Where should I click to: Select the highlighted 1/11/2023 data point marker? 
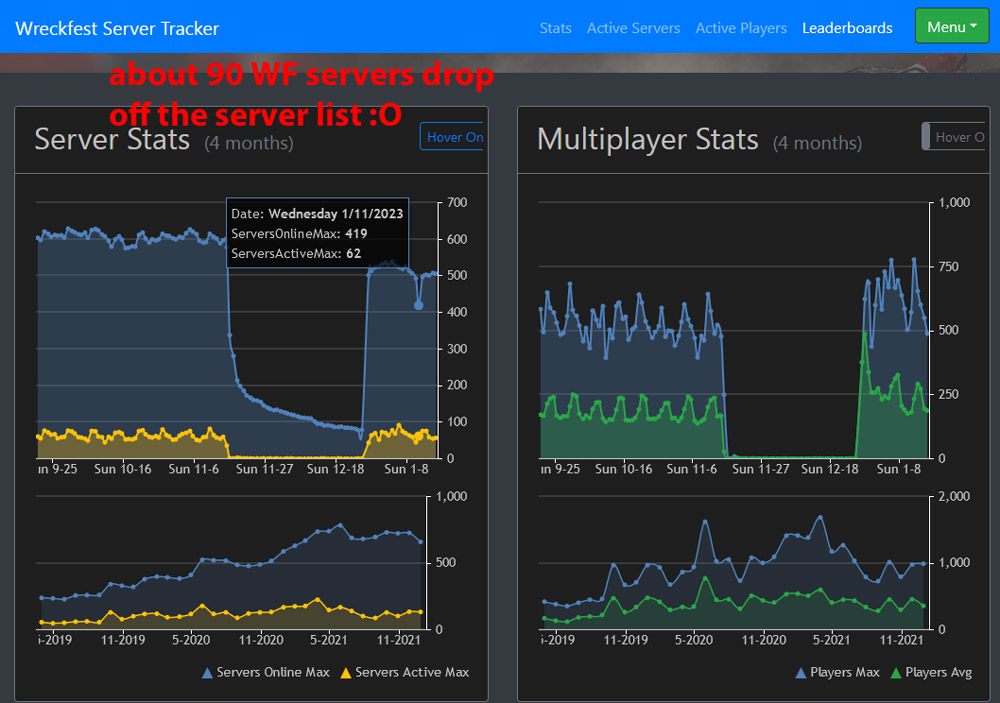pyautogui.click(x=419, y=306)
